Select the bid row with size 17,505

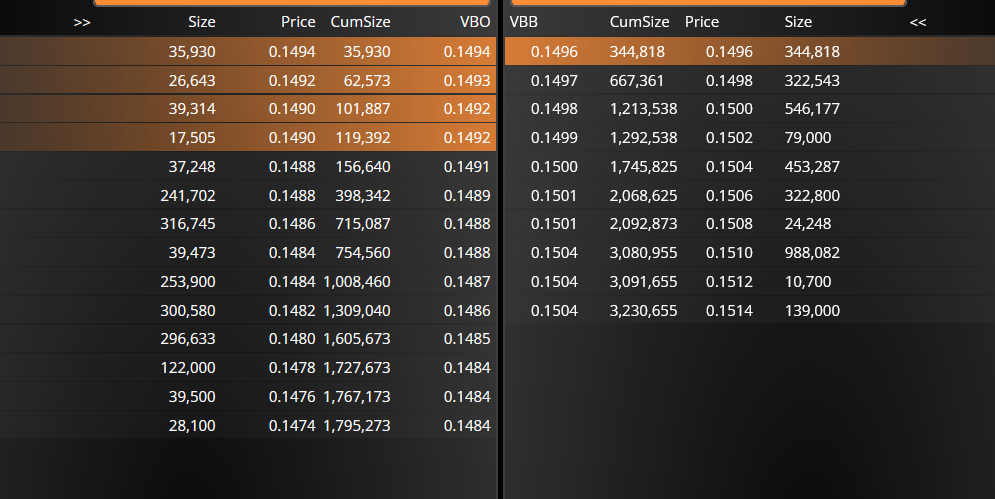(x=248, y=138)
